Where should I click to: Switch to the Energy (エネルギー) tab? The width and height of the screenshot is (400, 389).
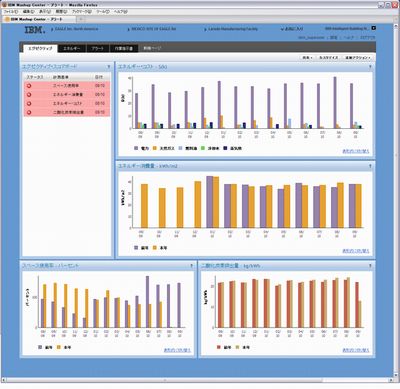coord(72,48)
